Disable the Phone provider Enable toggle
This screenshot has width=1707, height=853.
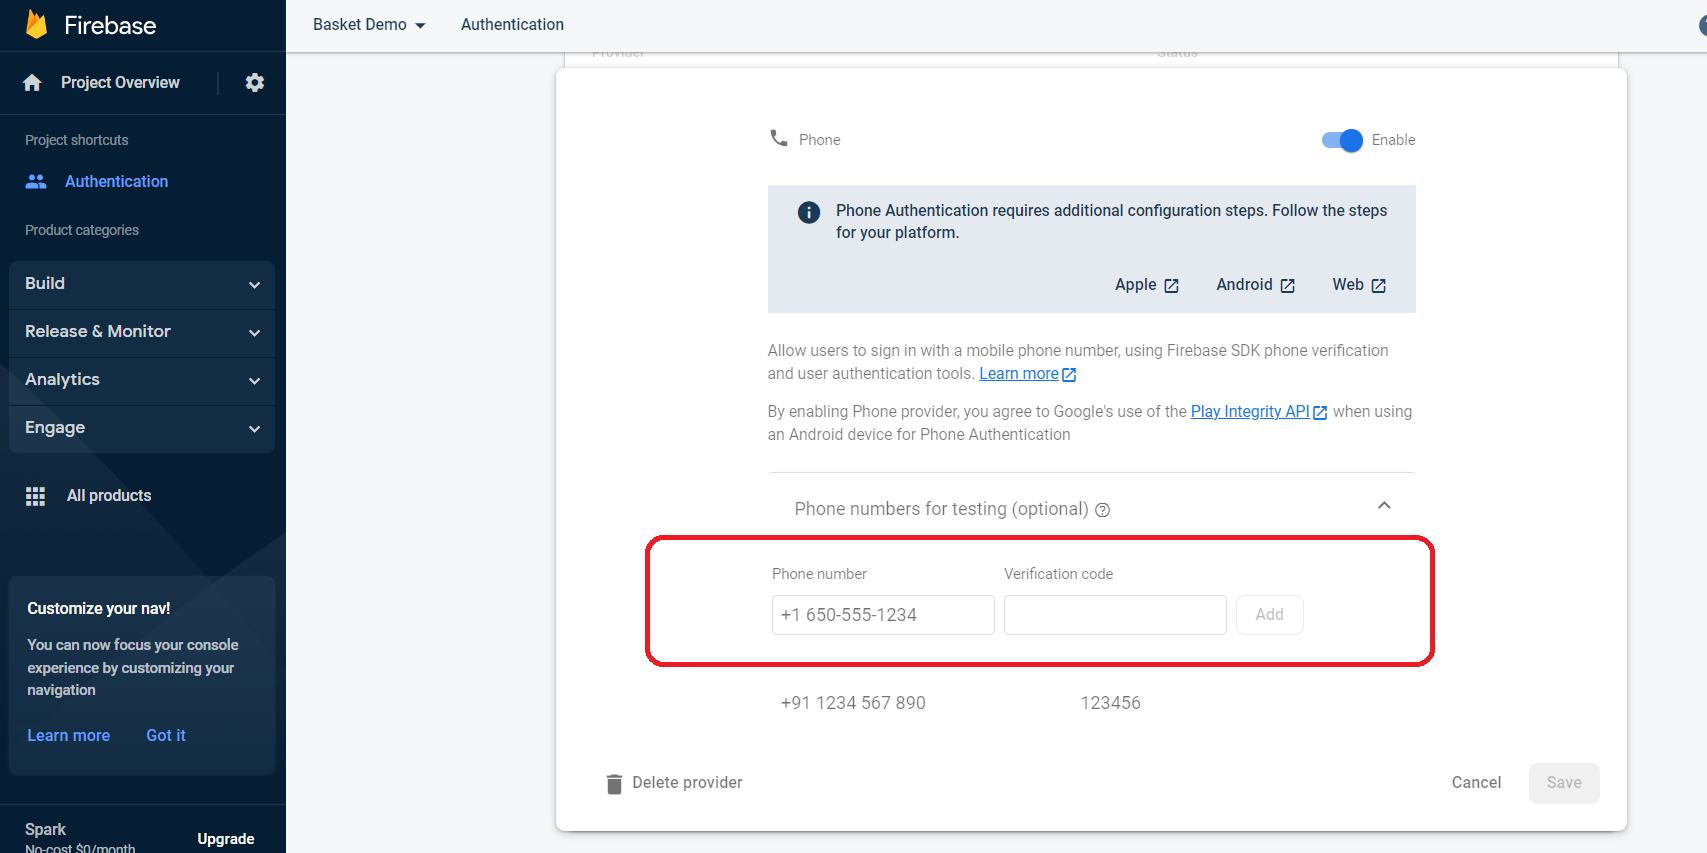pos(1342,140)
